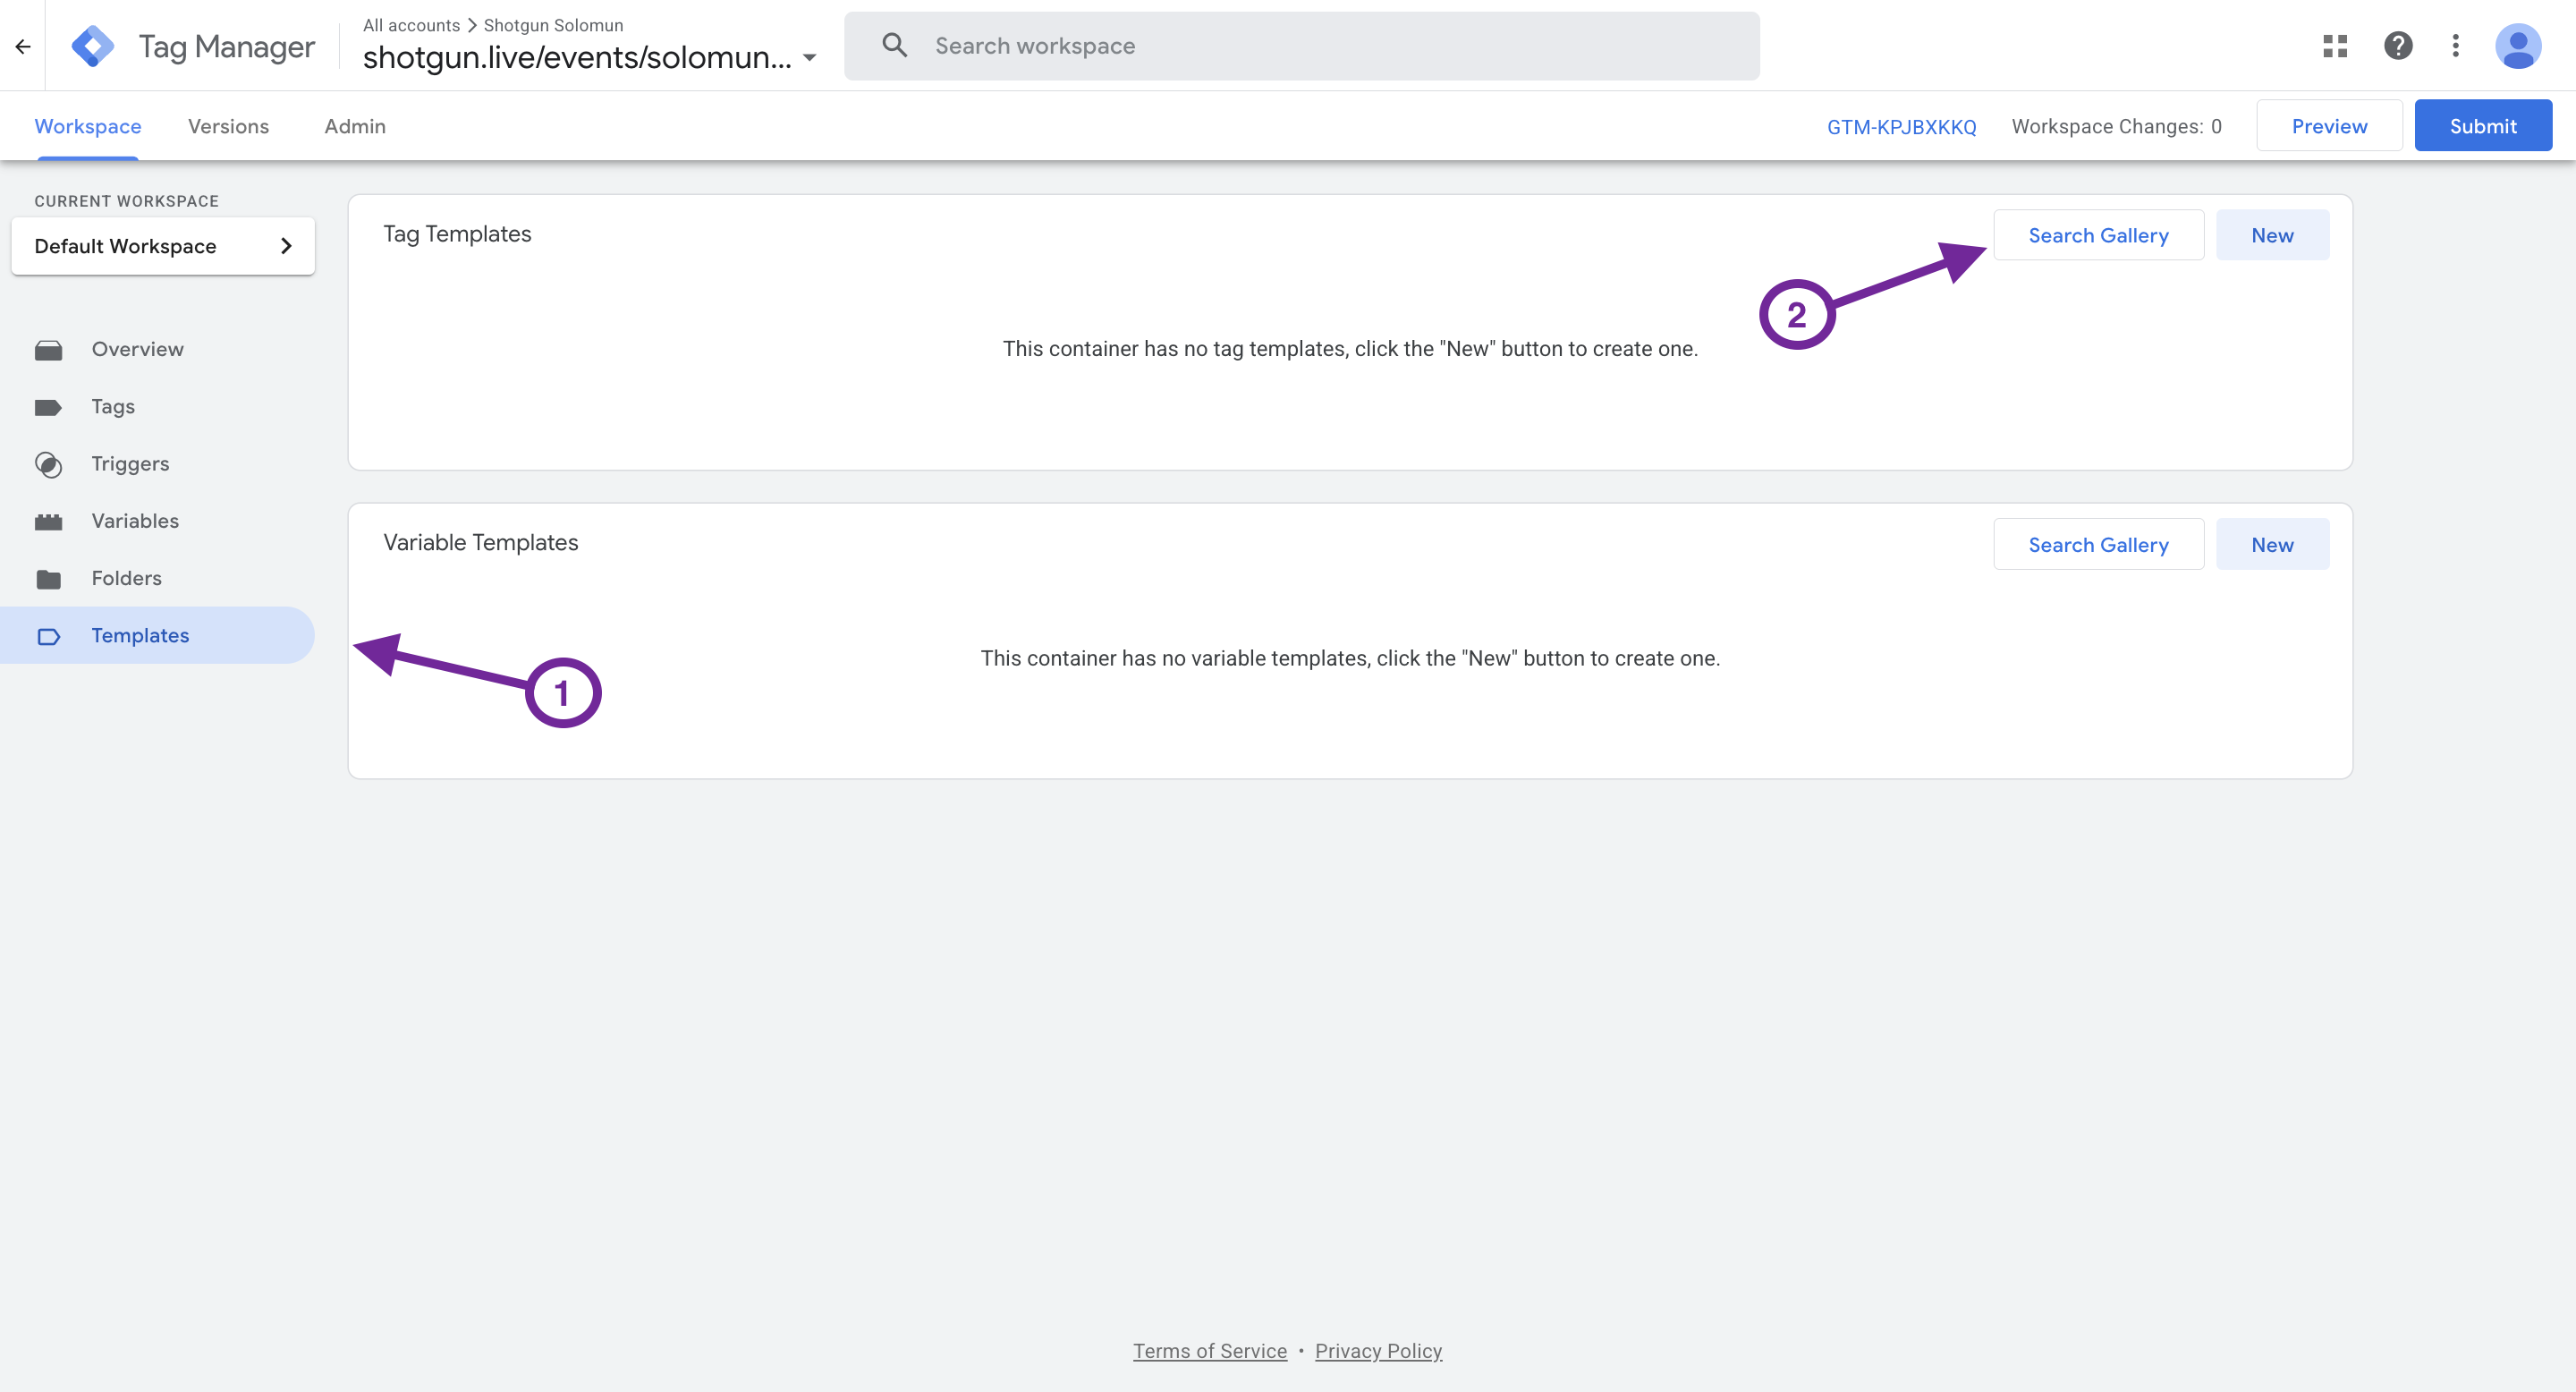Viewport: 2576px width, 1392px height.
Task: Click the Variables brick icon
Action: coord(48,522)
